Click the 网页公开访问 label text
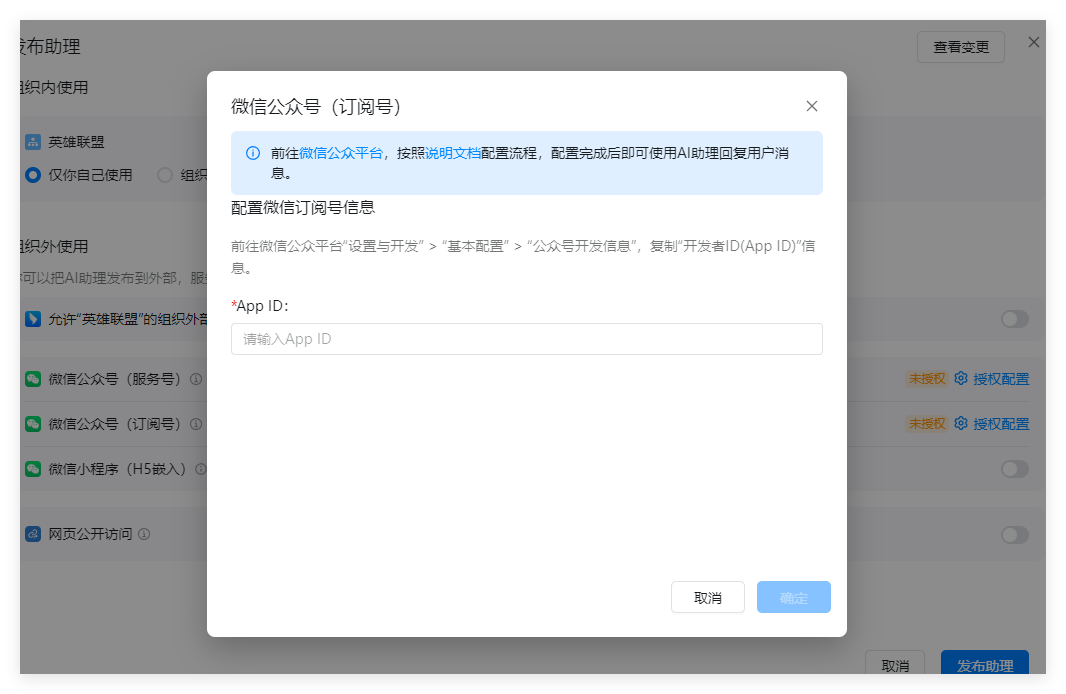Screen dimensions: 1066x694 click(90, 534)
